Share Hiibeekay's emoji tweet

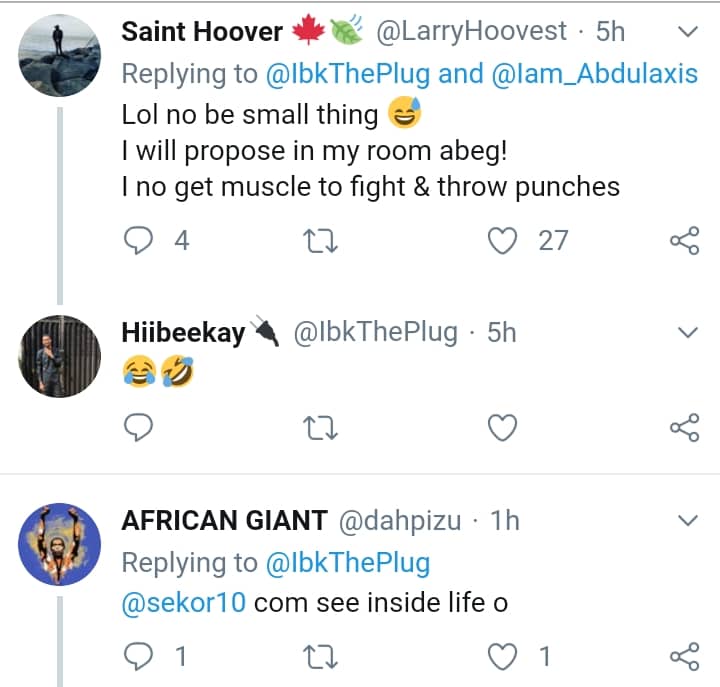coord(684,428)
